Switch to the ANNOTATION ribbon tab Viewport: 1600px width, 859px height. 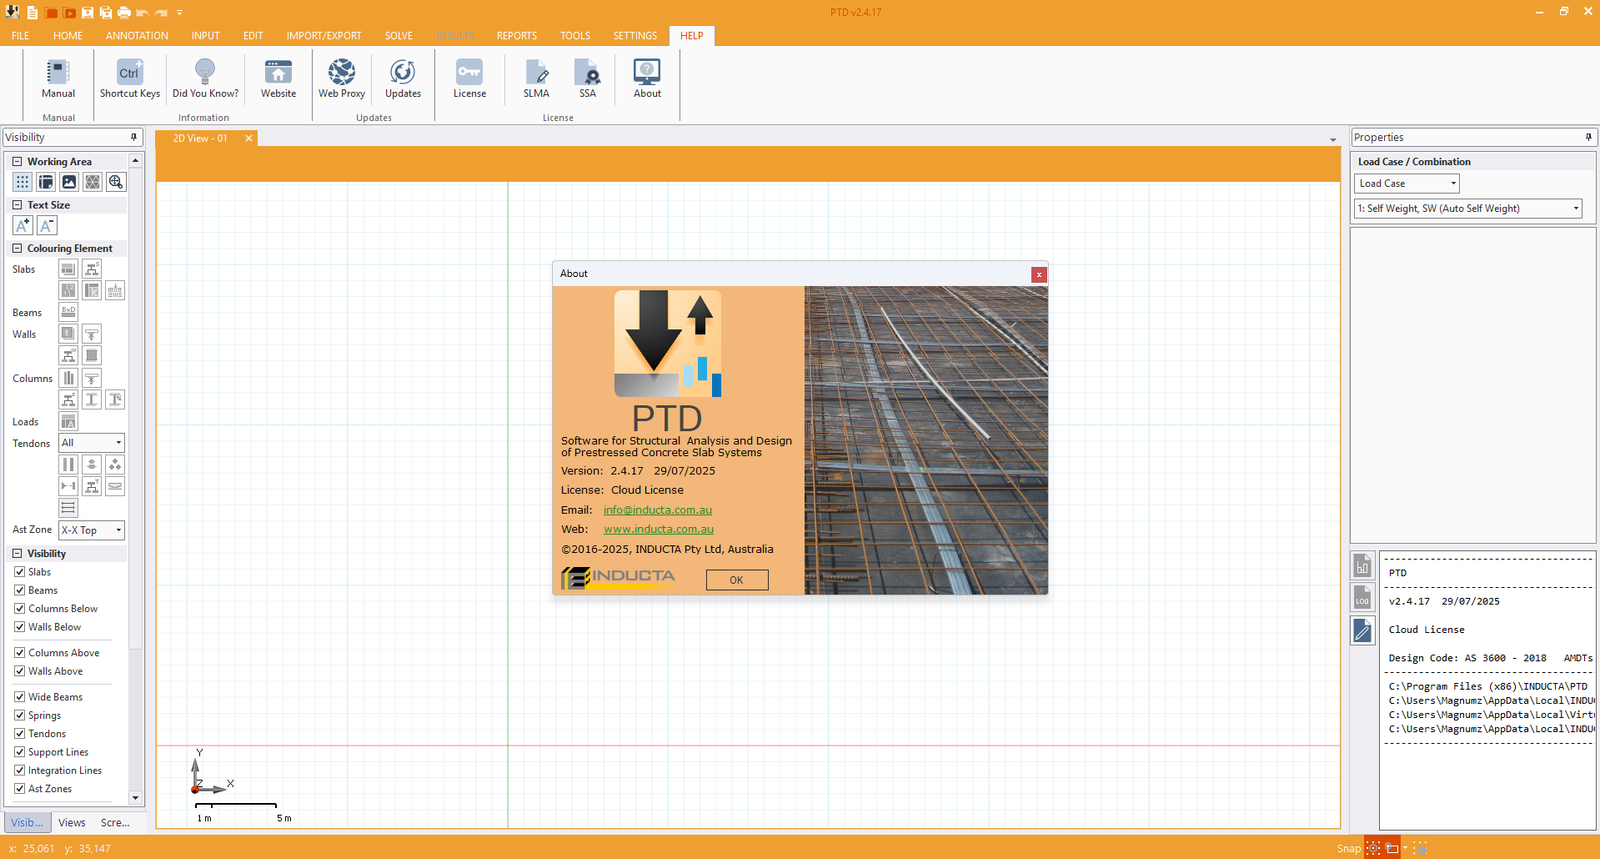(x=137, y=35)
